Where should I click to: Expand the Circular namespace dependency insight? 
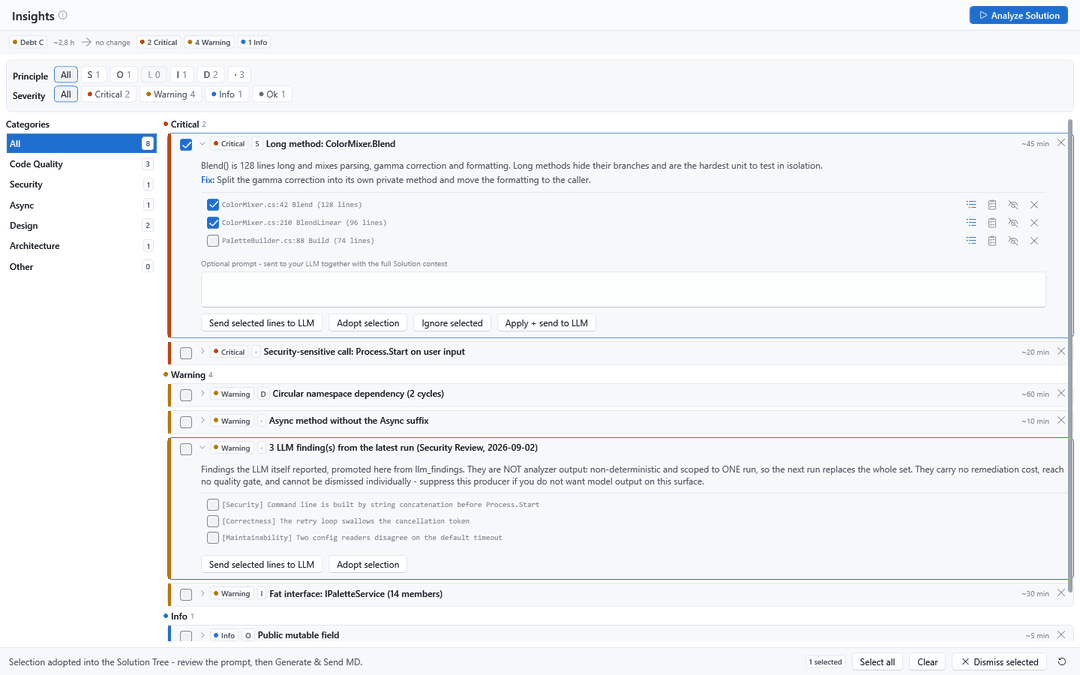click(202, 393)
